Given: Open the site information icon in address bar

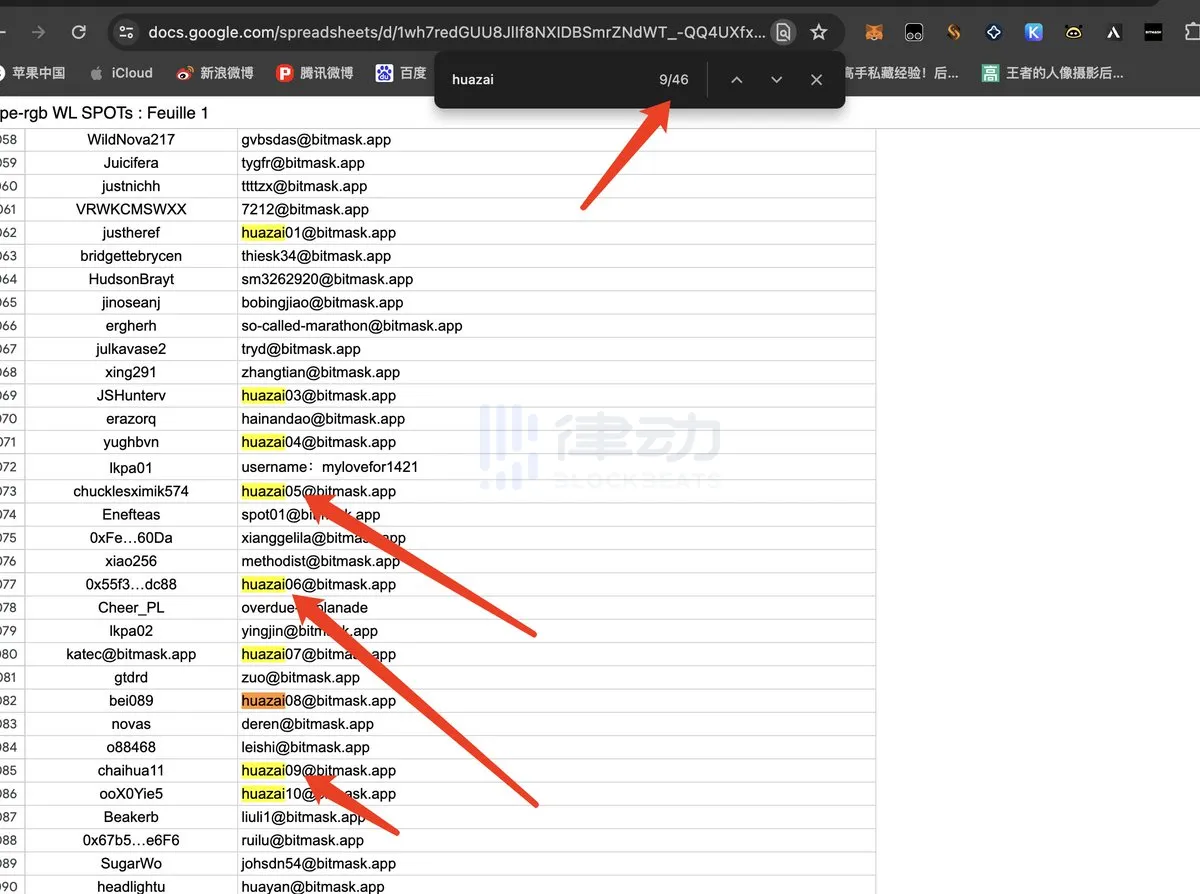Looking at the screenshot, I should click(x=126, y=32).
